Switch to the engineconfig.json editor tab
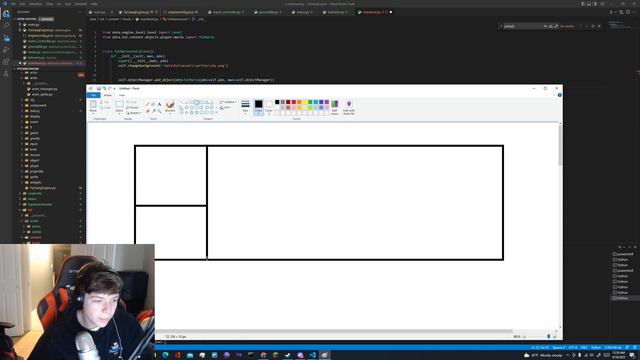The height and width of the screenshot is (360, 640). [x=182, y=12]
